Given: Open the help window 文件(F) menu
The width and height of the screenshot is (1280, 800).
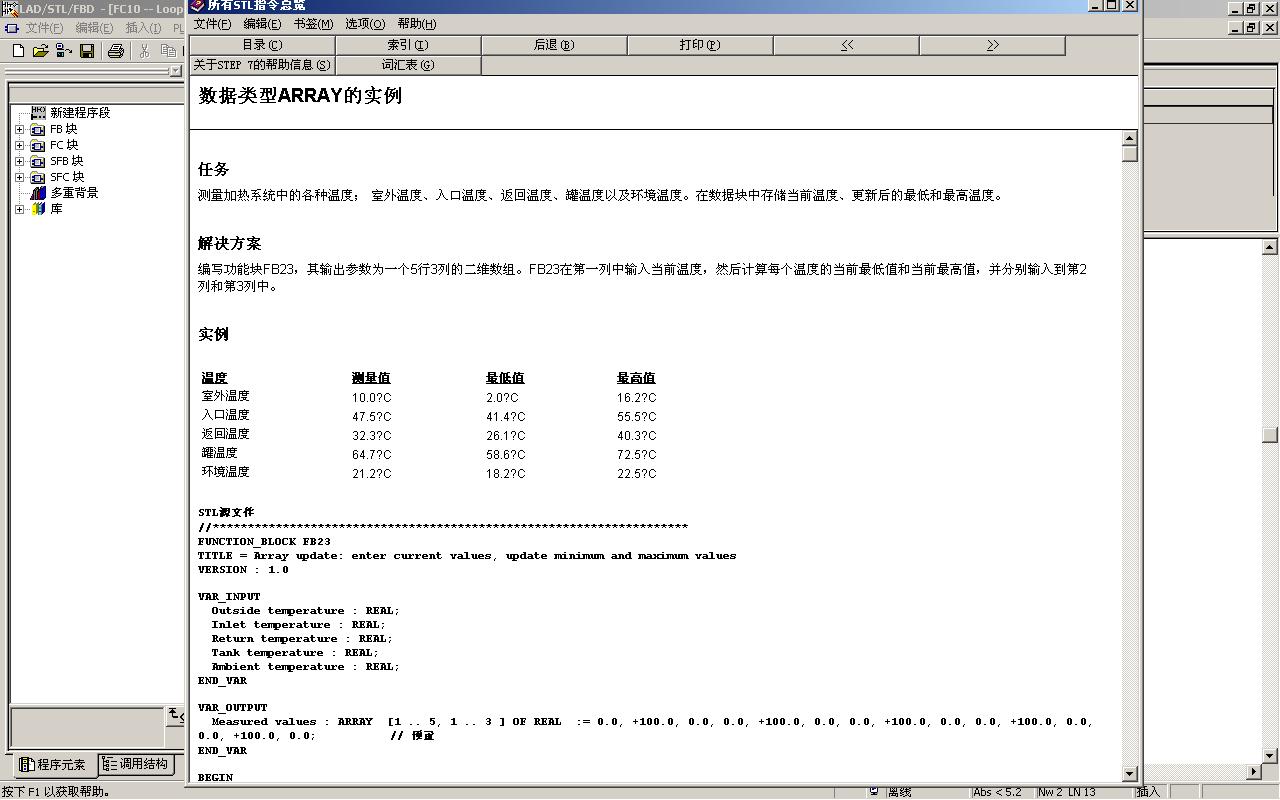Looking at the screenshot, I should click(x=212, y=24).
